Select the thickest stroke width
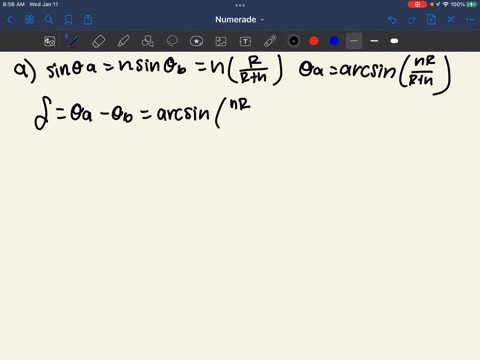This screenshot has width=480, height=360. 394,41
